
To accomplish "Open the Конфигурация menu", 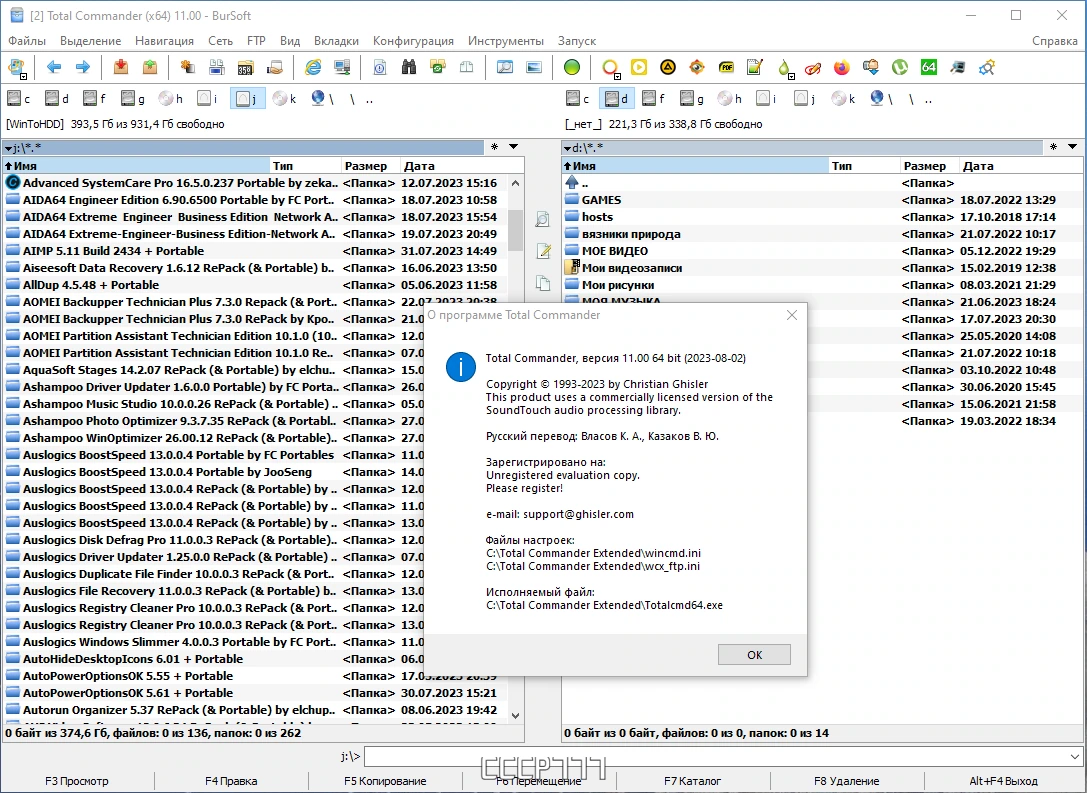I will (413, 41).
